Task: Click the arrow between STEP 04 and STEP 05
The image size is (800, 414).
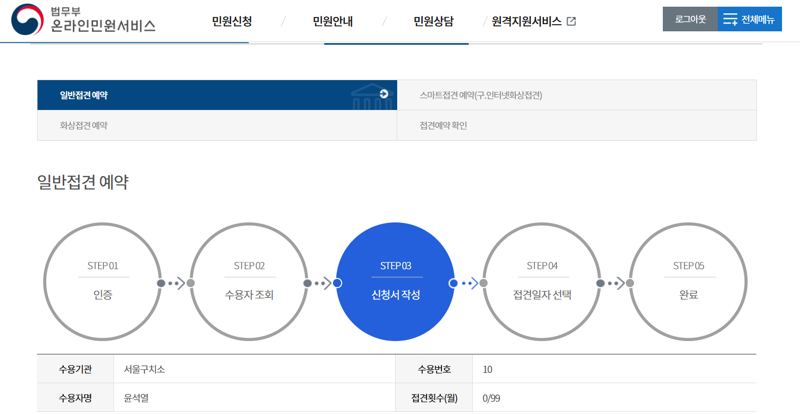Action: pos(614,283)
